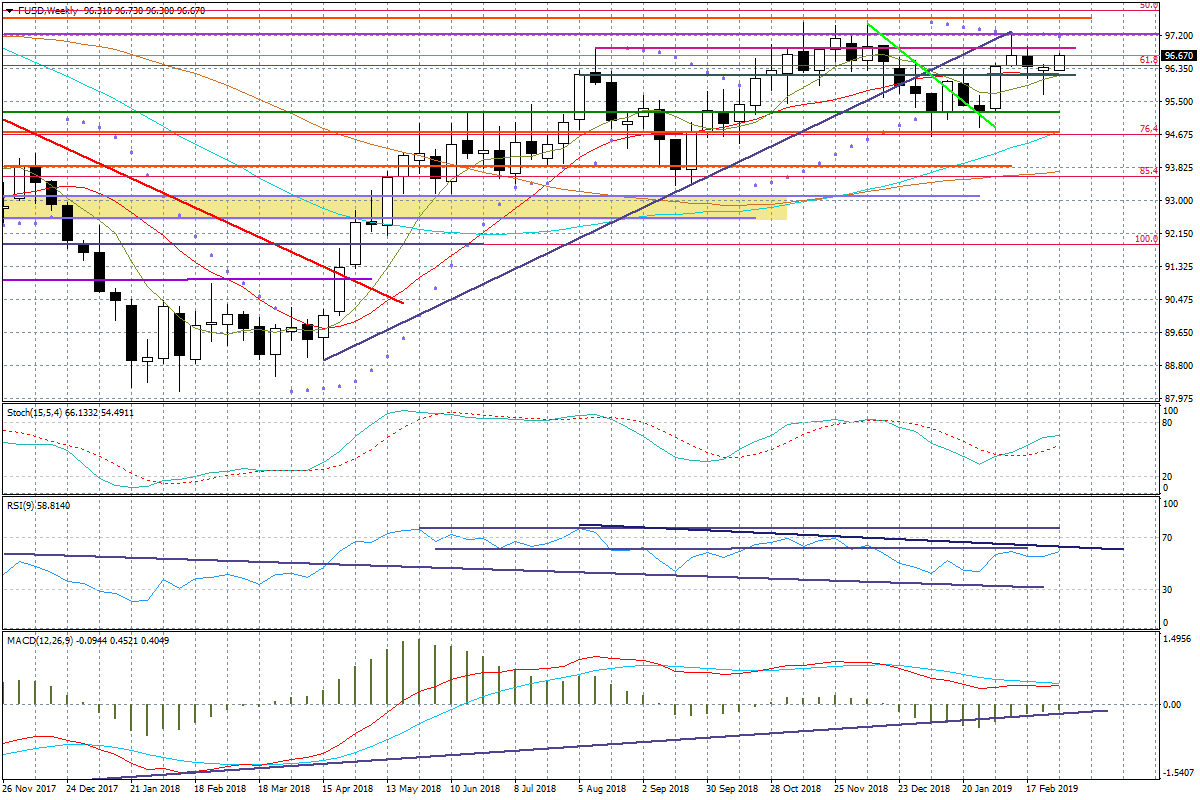Click the 61.8 Fibonacci level label
This screenshot has height=800, width=1200.
tap(1148, 60)
